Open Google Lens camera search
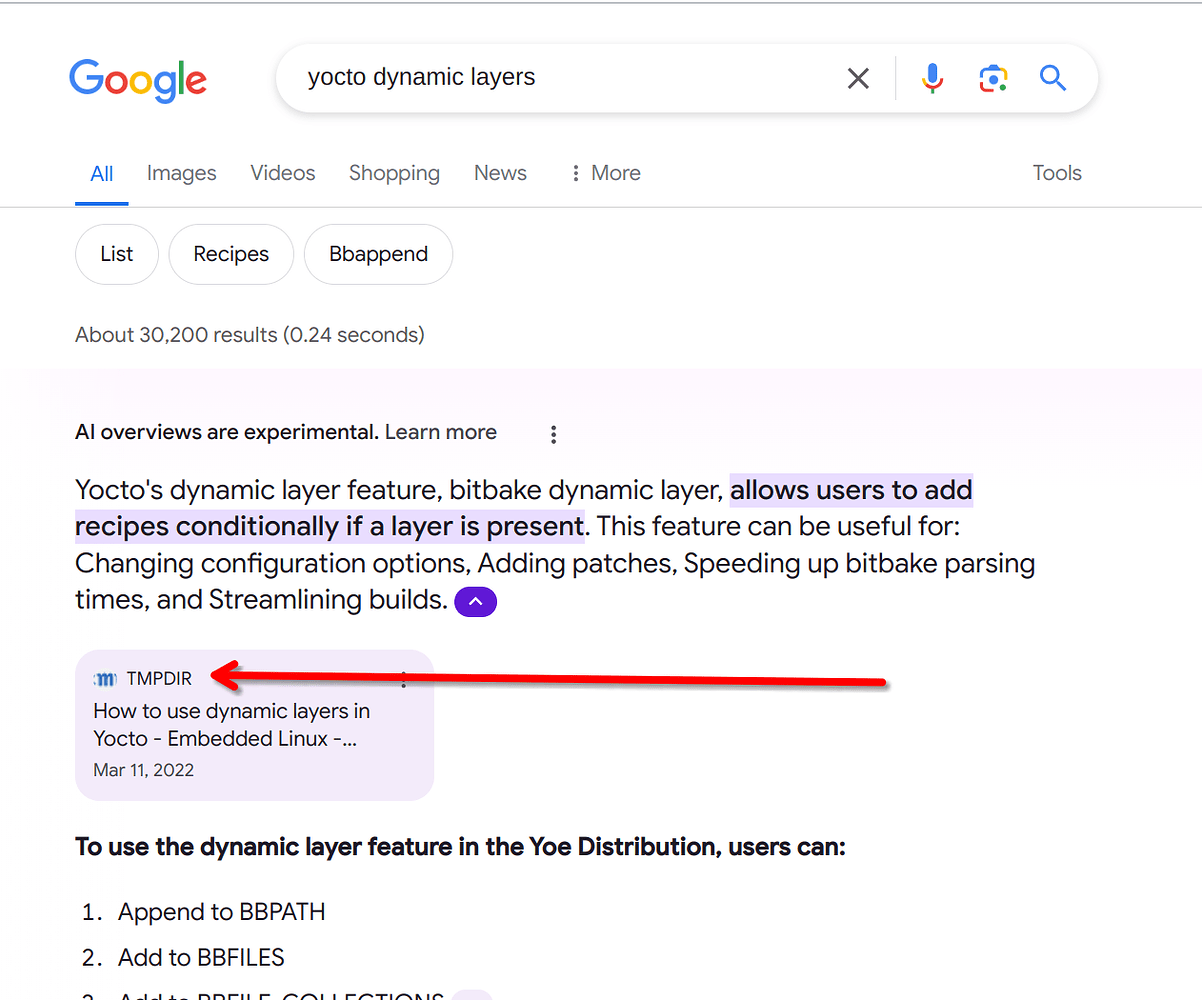 pos(993,78)
